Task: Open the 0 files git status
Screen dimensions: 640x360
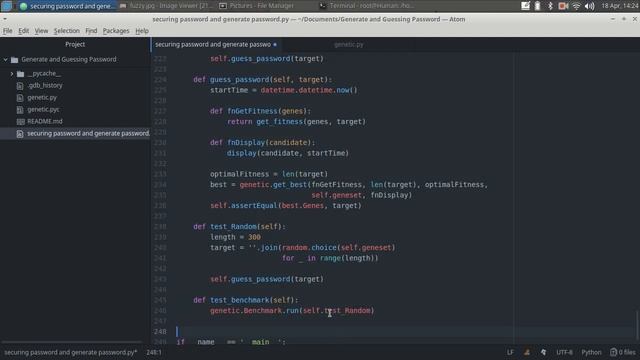Action: [623, 352]
